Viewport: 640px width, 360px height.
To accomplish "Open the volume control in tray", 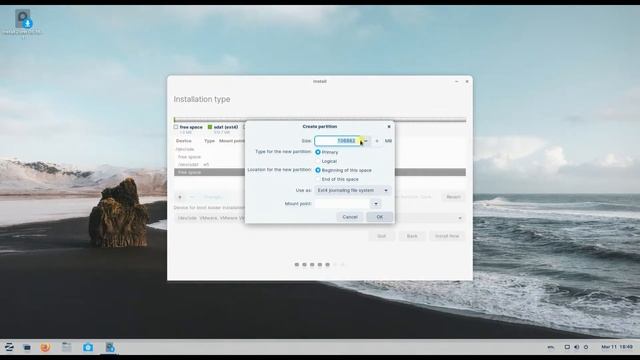I will point(576,347).
